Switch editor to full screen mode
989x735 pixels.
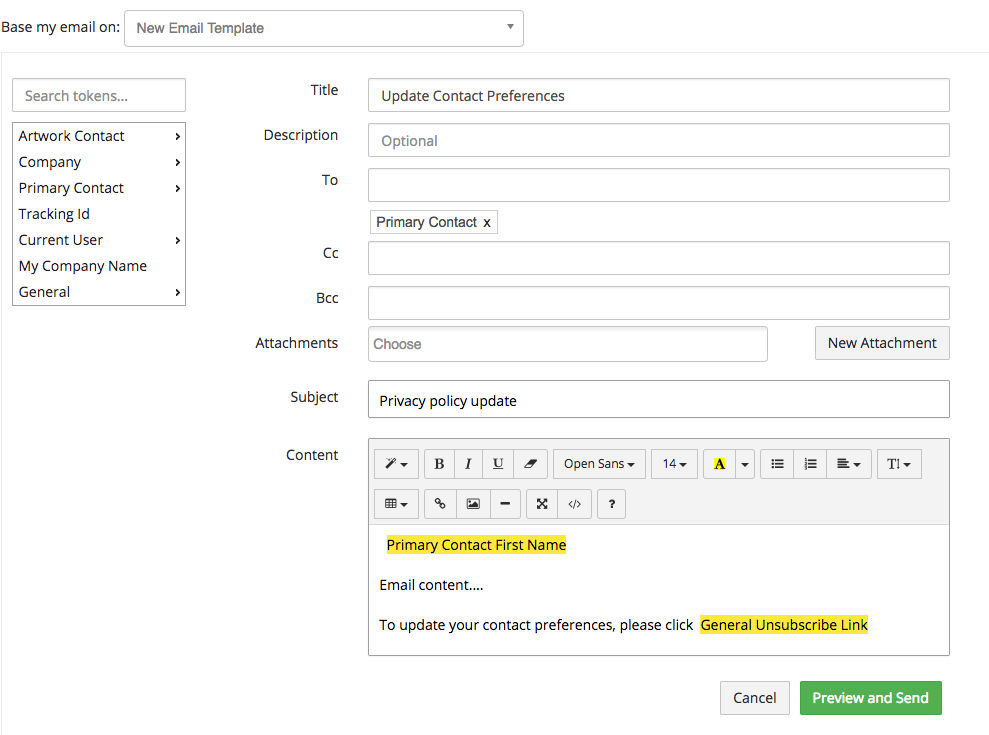[x=542, y=504]
